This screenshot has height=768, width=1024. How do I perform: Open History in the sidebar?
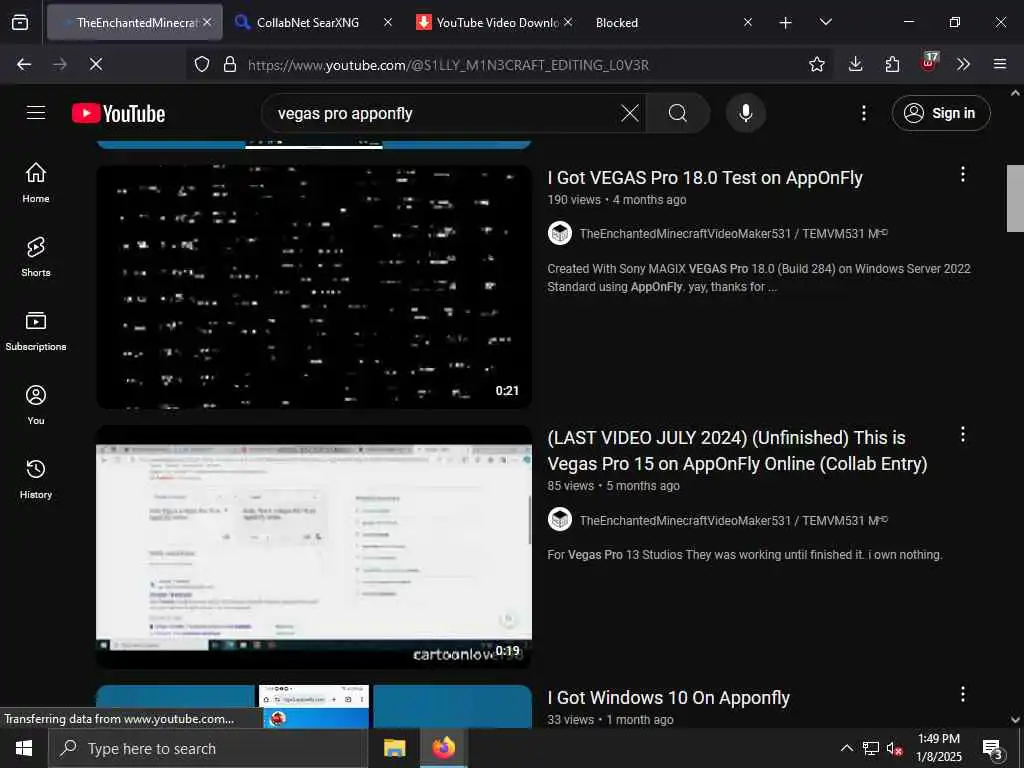[36, 479]
